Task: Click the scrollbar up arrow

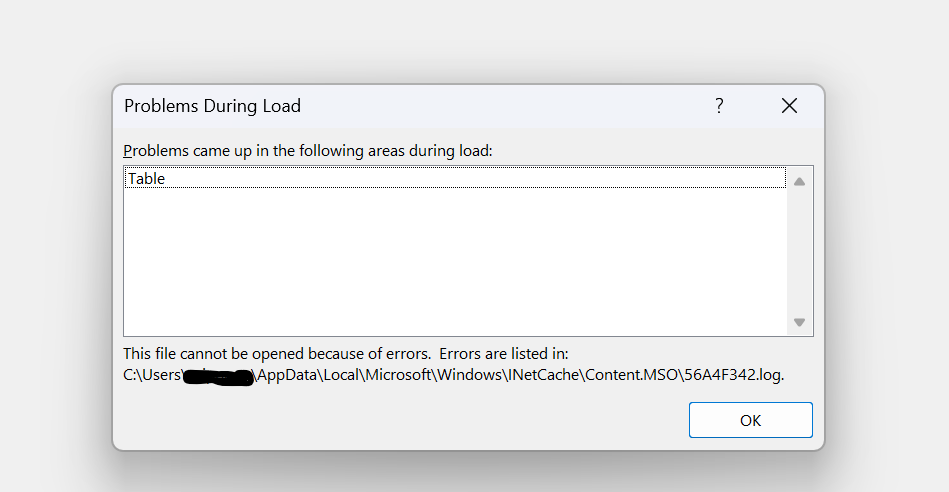Action: point(799,181)
